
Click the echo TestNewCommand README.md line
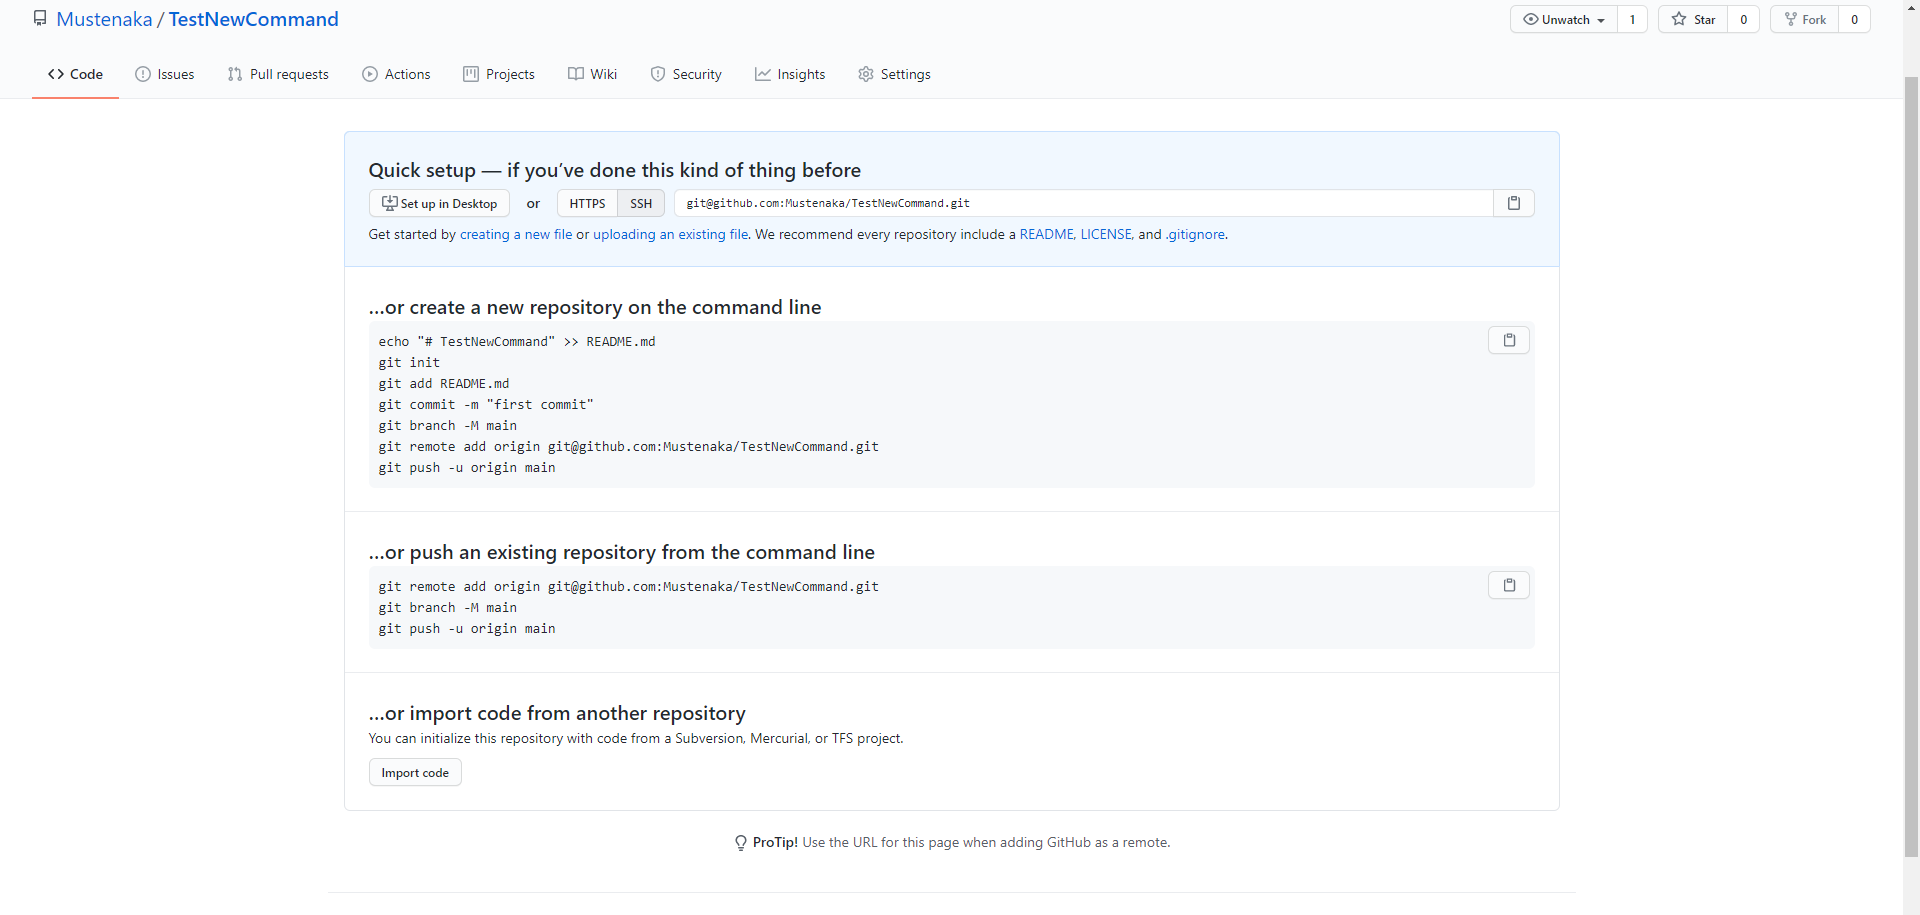(517, 341)
